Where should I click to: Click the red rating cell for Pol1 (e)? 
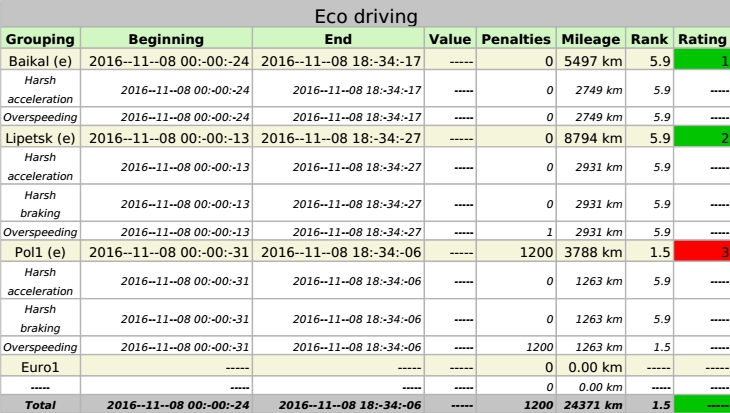click(x=702, y=251)
